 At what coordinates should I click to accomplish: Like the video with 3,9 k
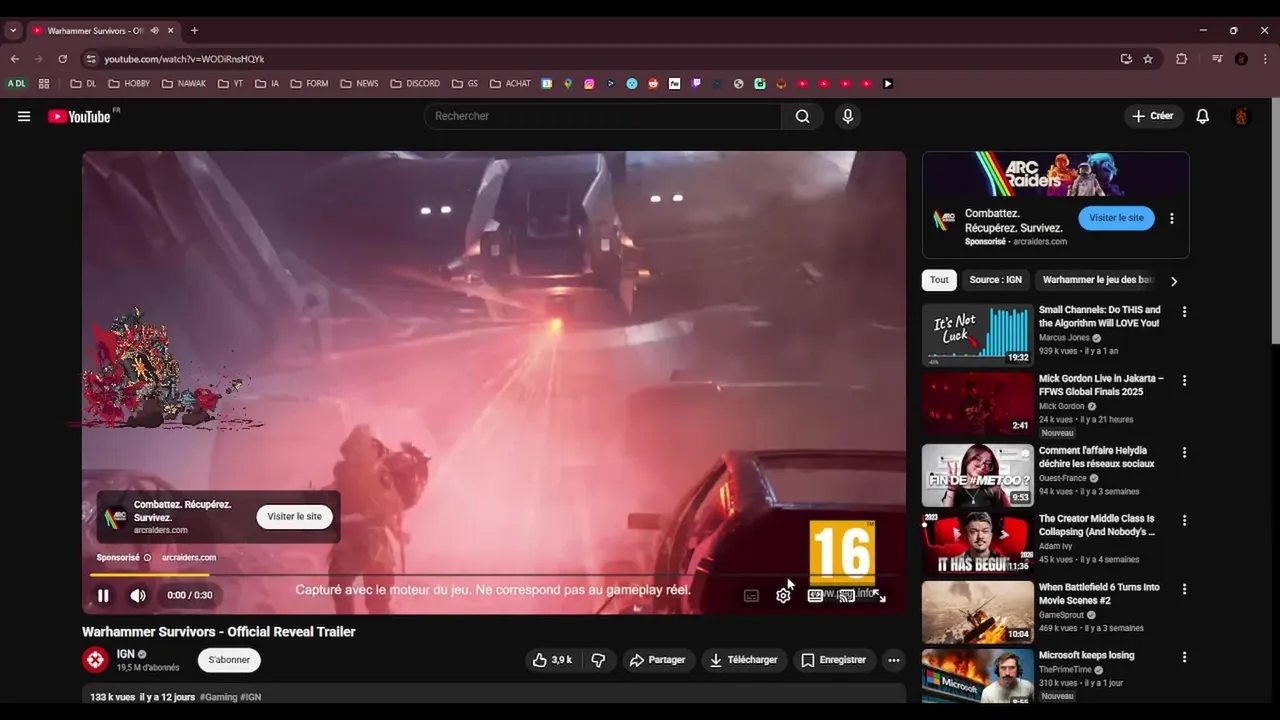pyautogui.click(x=552, y=660)
